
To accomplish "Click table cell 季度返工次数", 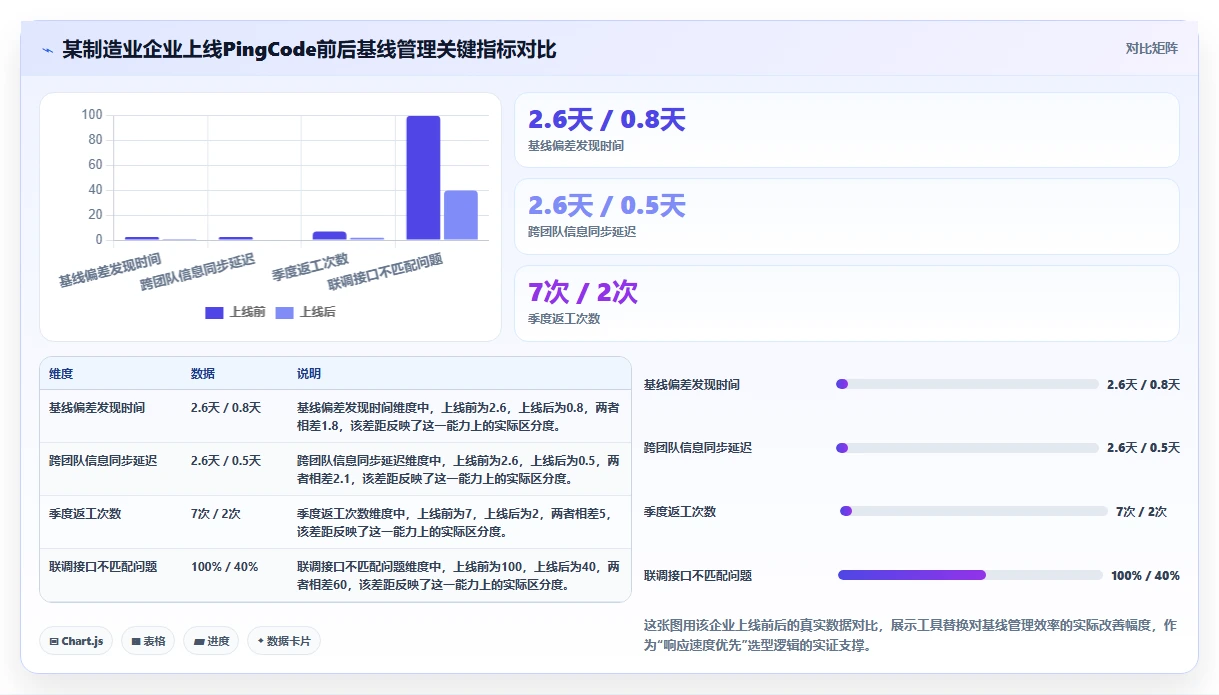I will click(85, 514).
